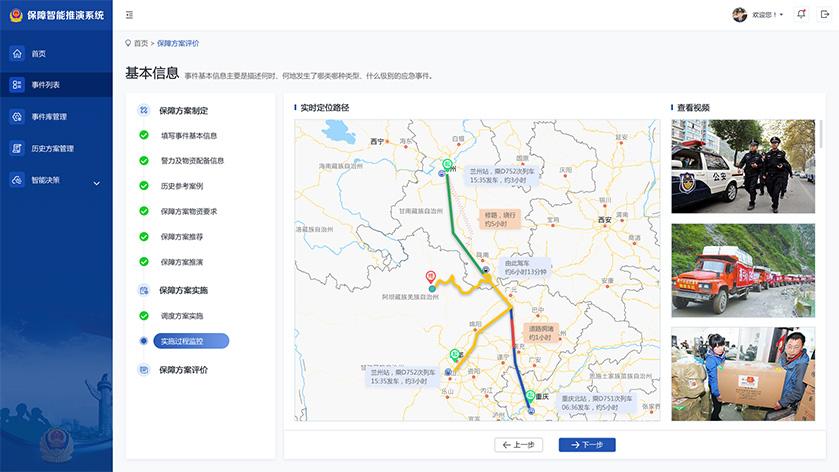Click green check beside 保障方案物资要求

coord(144,211)
